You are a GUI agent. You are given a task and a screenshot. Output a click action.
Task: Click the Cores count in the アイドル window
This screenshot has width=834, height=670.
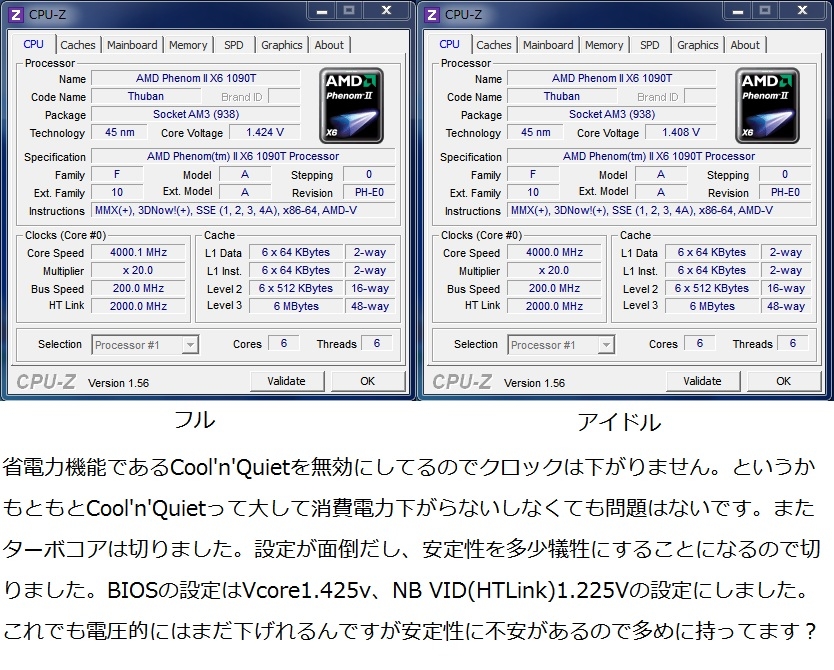pos(699,344)
